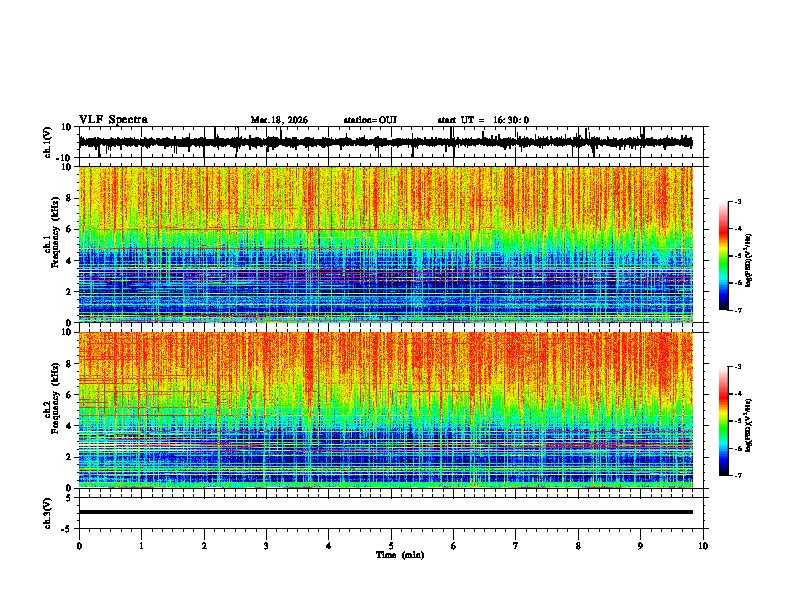Click the ch.1 voltage waveform trace

385,142
